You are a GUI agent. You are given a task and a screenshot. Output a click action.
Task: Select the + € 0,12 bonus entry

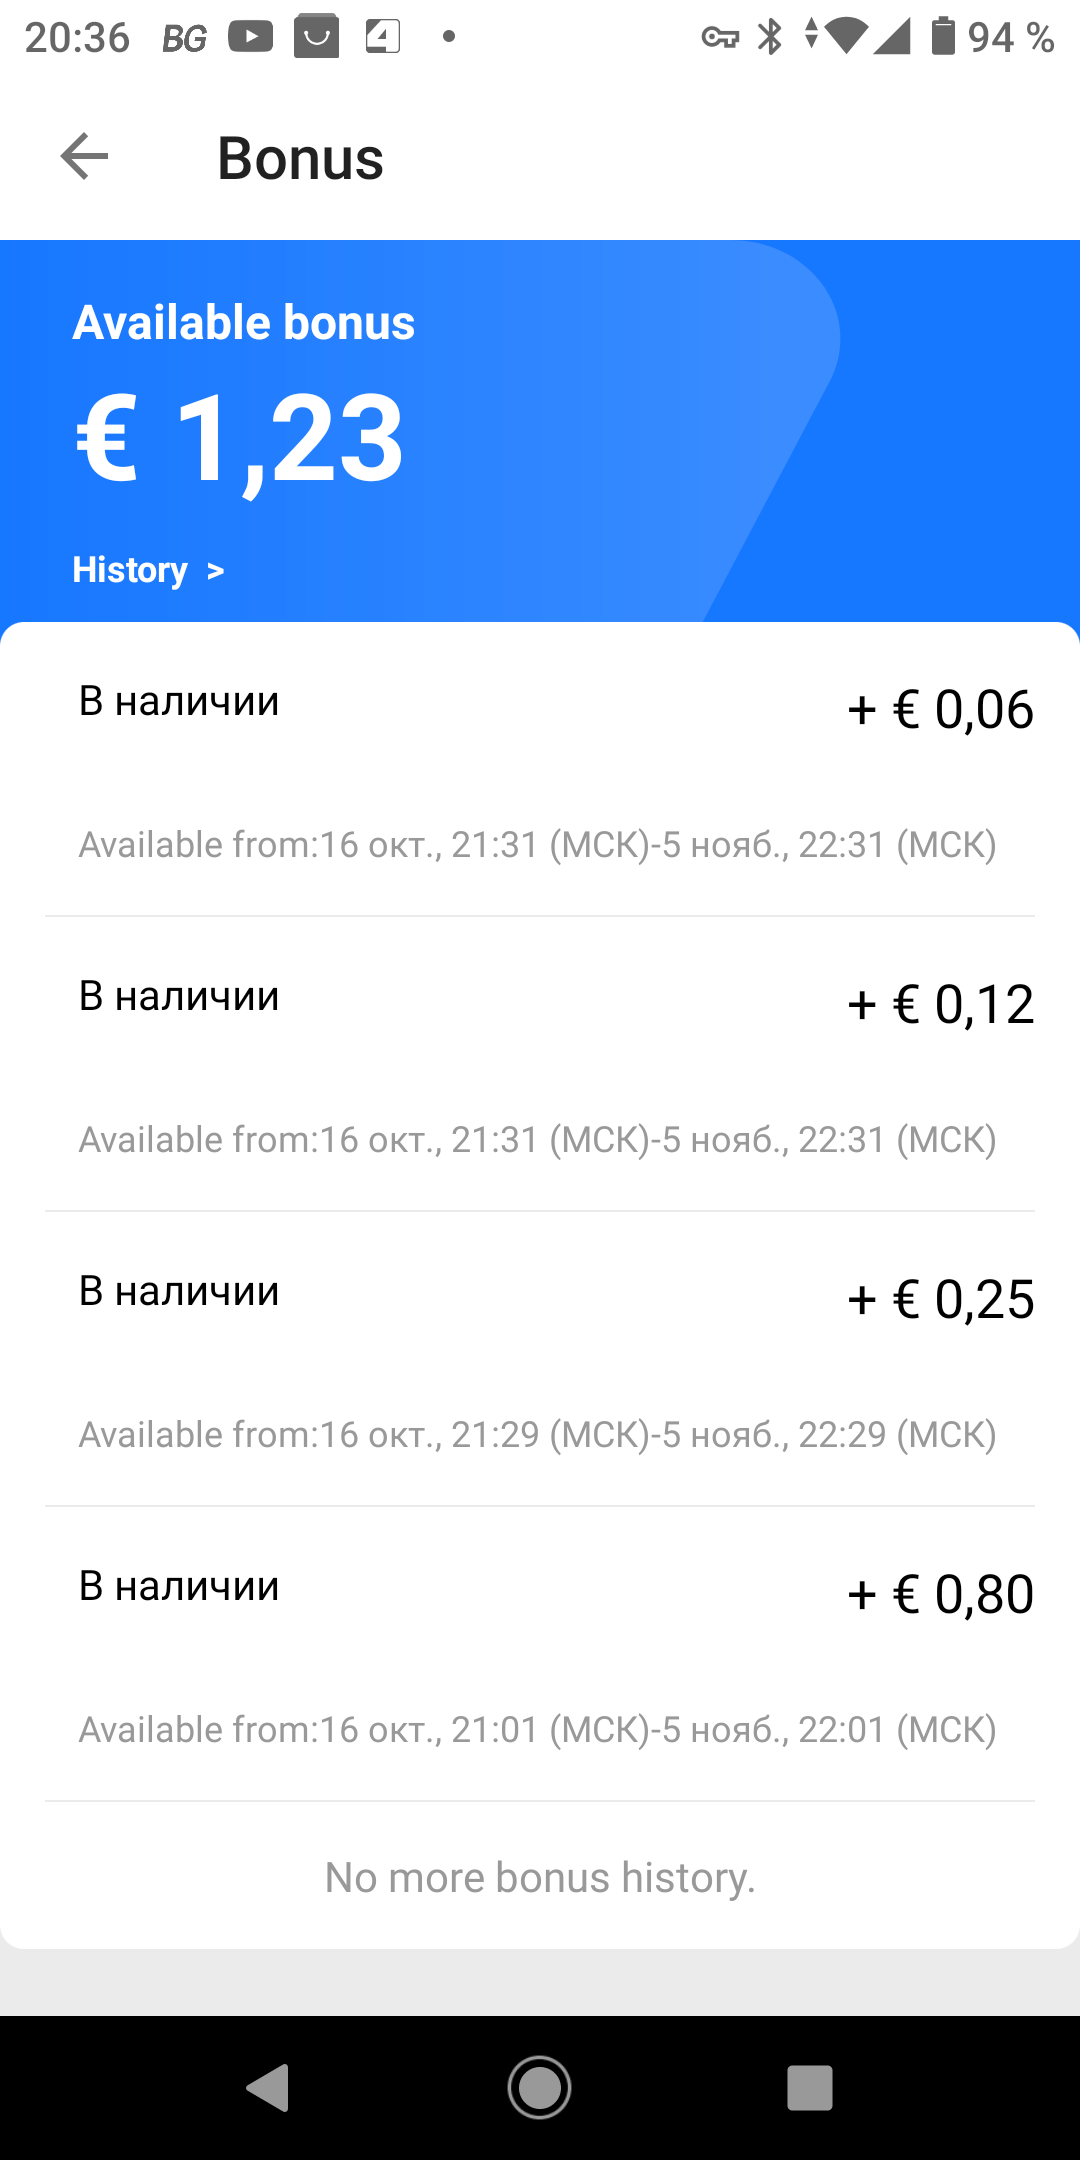540,1064
